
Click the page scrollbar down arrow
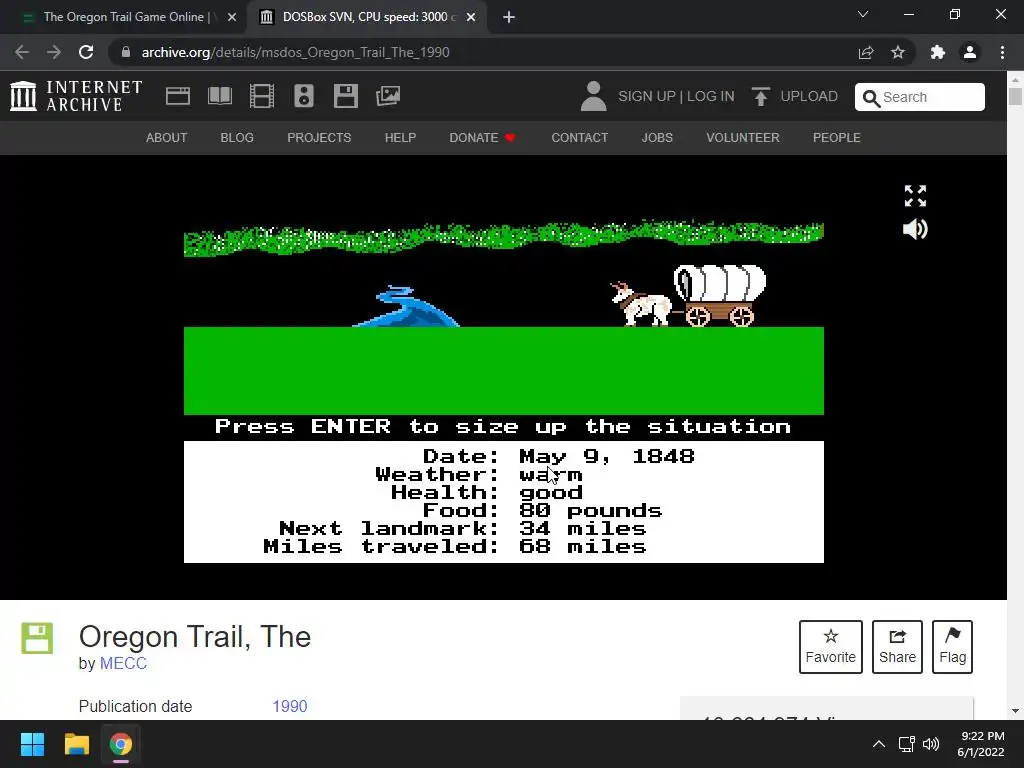click(1015, 711)
